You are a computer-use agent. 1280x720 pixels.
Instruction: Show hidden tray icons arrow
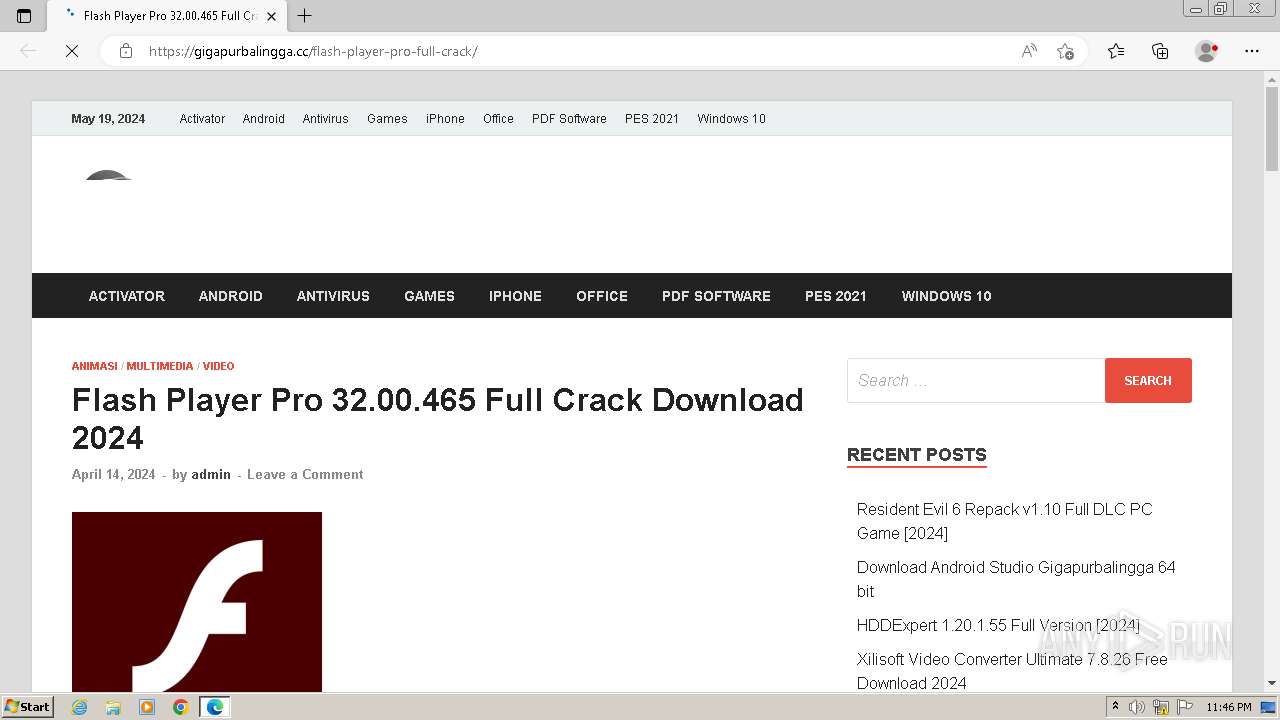(1115, 707)
